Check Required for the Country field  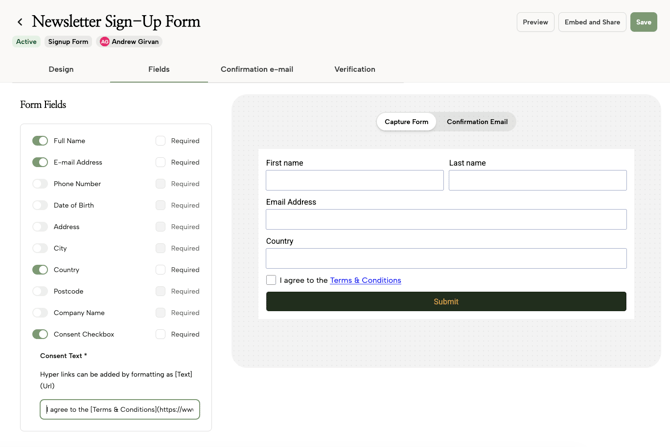160,270
